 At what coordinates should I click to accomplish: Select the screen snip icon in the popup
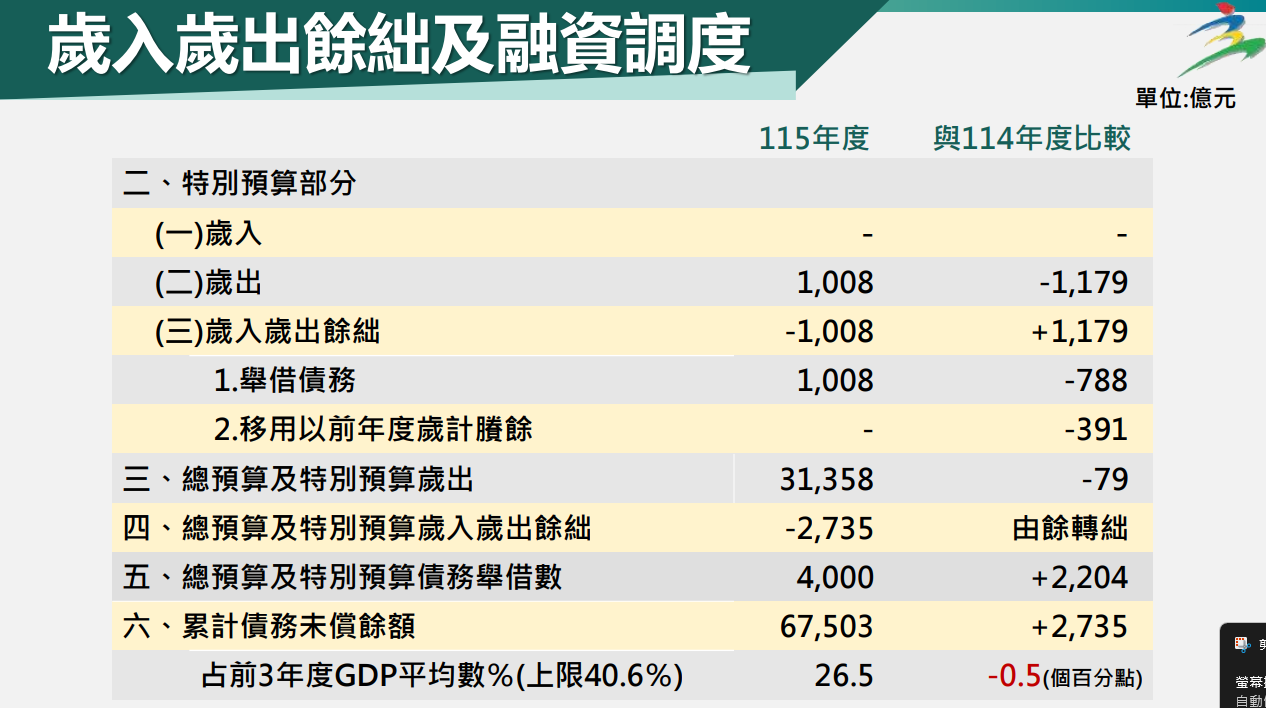[1240, 644]
